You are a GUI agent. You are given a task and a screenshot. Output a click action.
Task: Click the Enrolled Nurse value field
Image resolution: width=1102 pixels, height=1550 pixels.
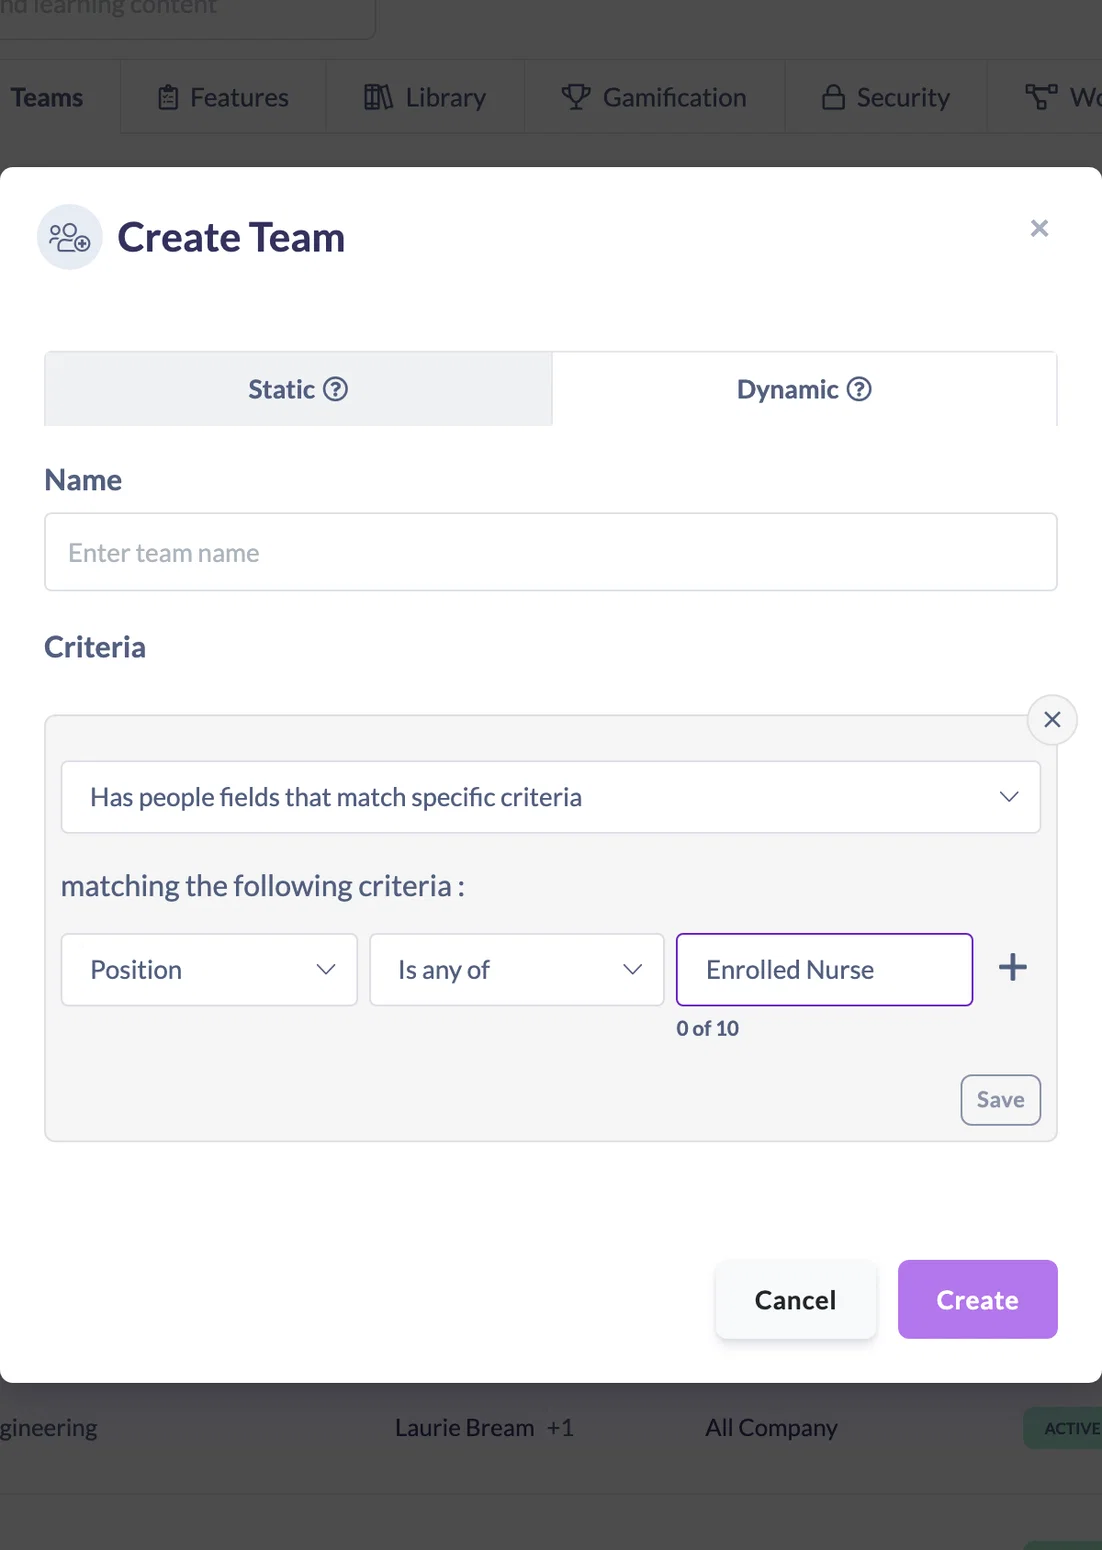coord(824,970)
